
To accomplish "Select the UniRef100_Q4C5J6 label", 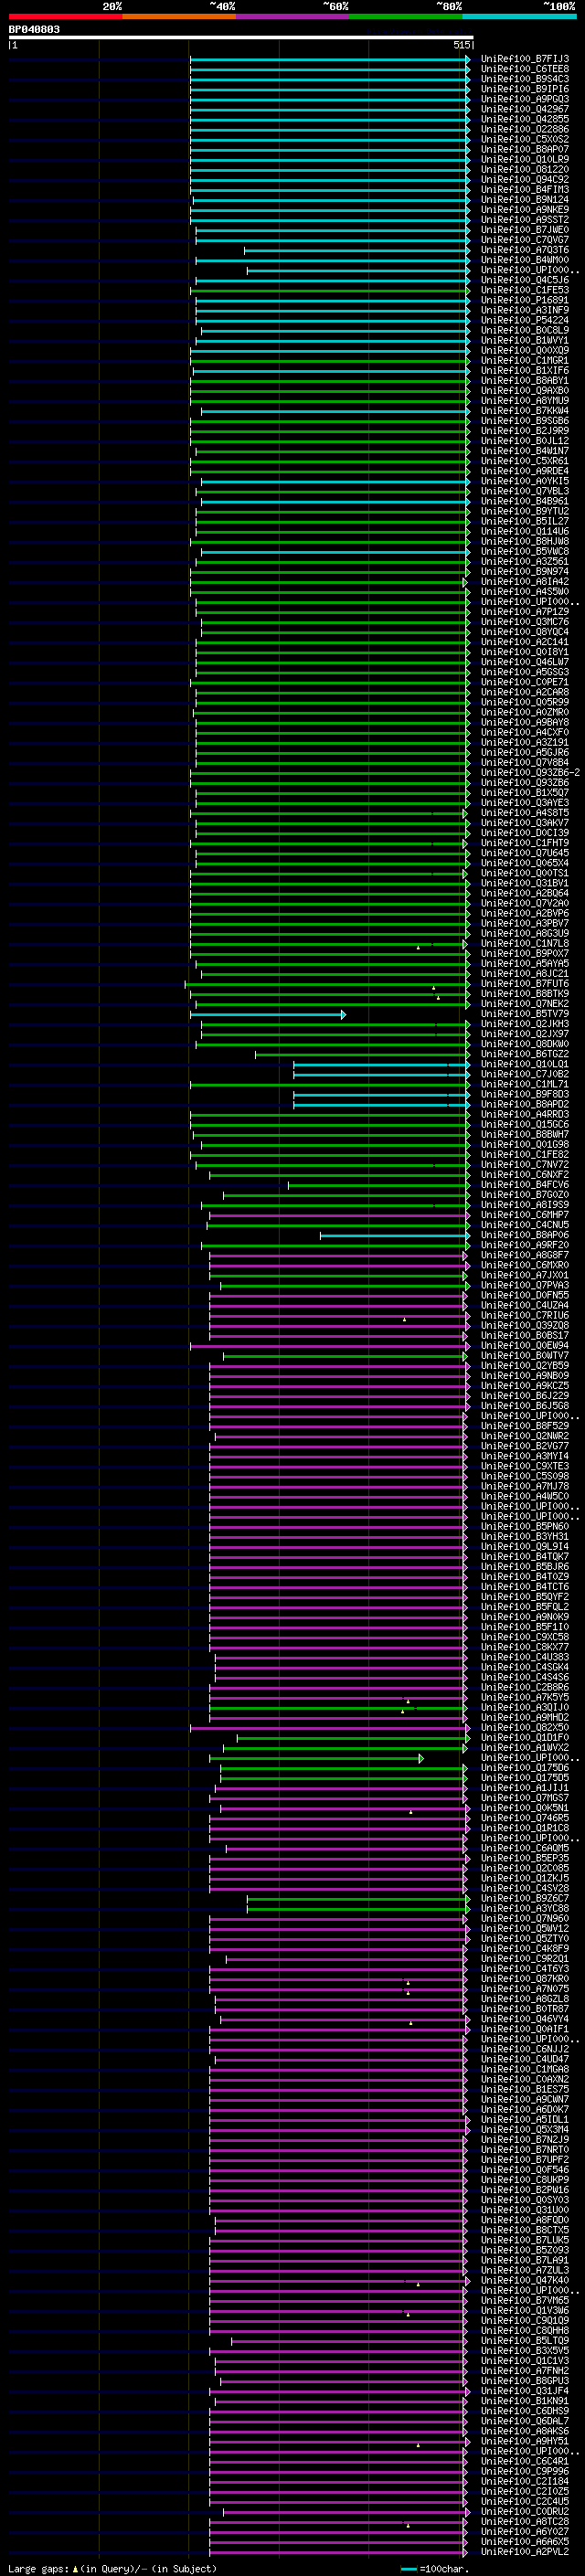I will pyautogui.click(x=524, y=280).
